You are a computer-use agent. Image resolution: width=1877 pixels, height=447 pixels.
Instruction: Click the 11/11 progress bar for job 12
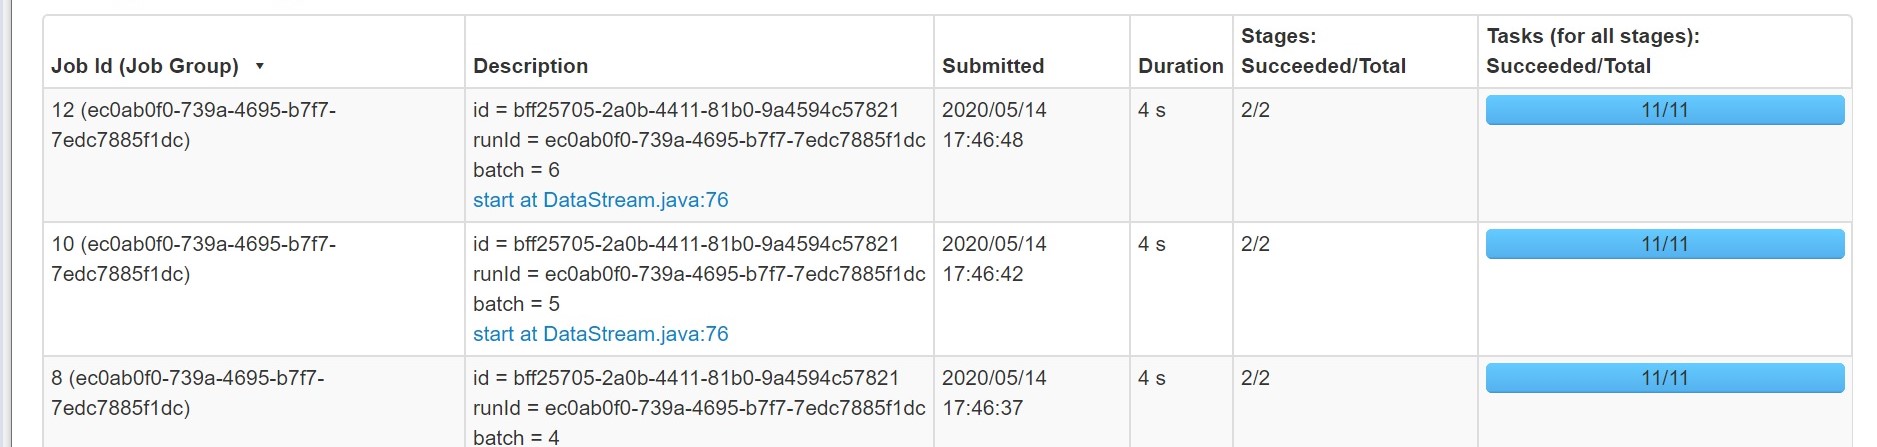[1664, 110]
